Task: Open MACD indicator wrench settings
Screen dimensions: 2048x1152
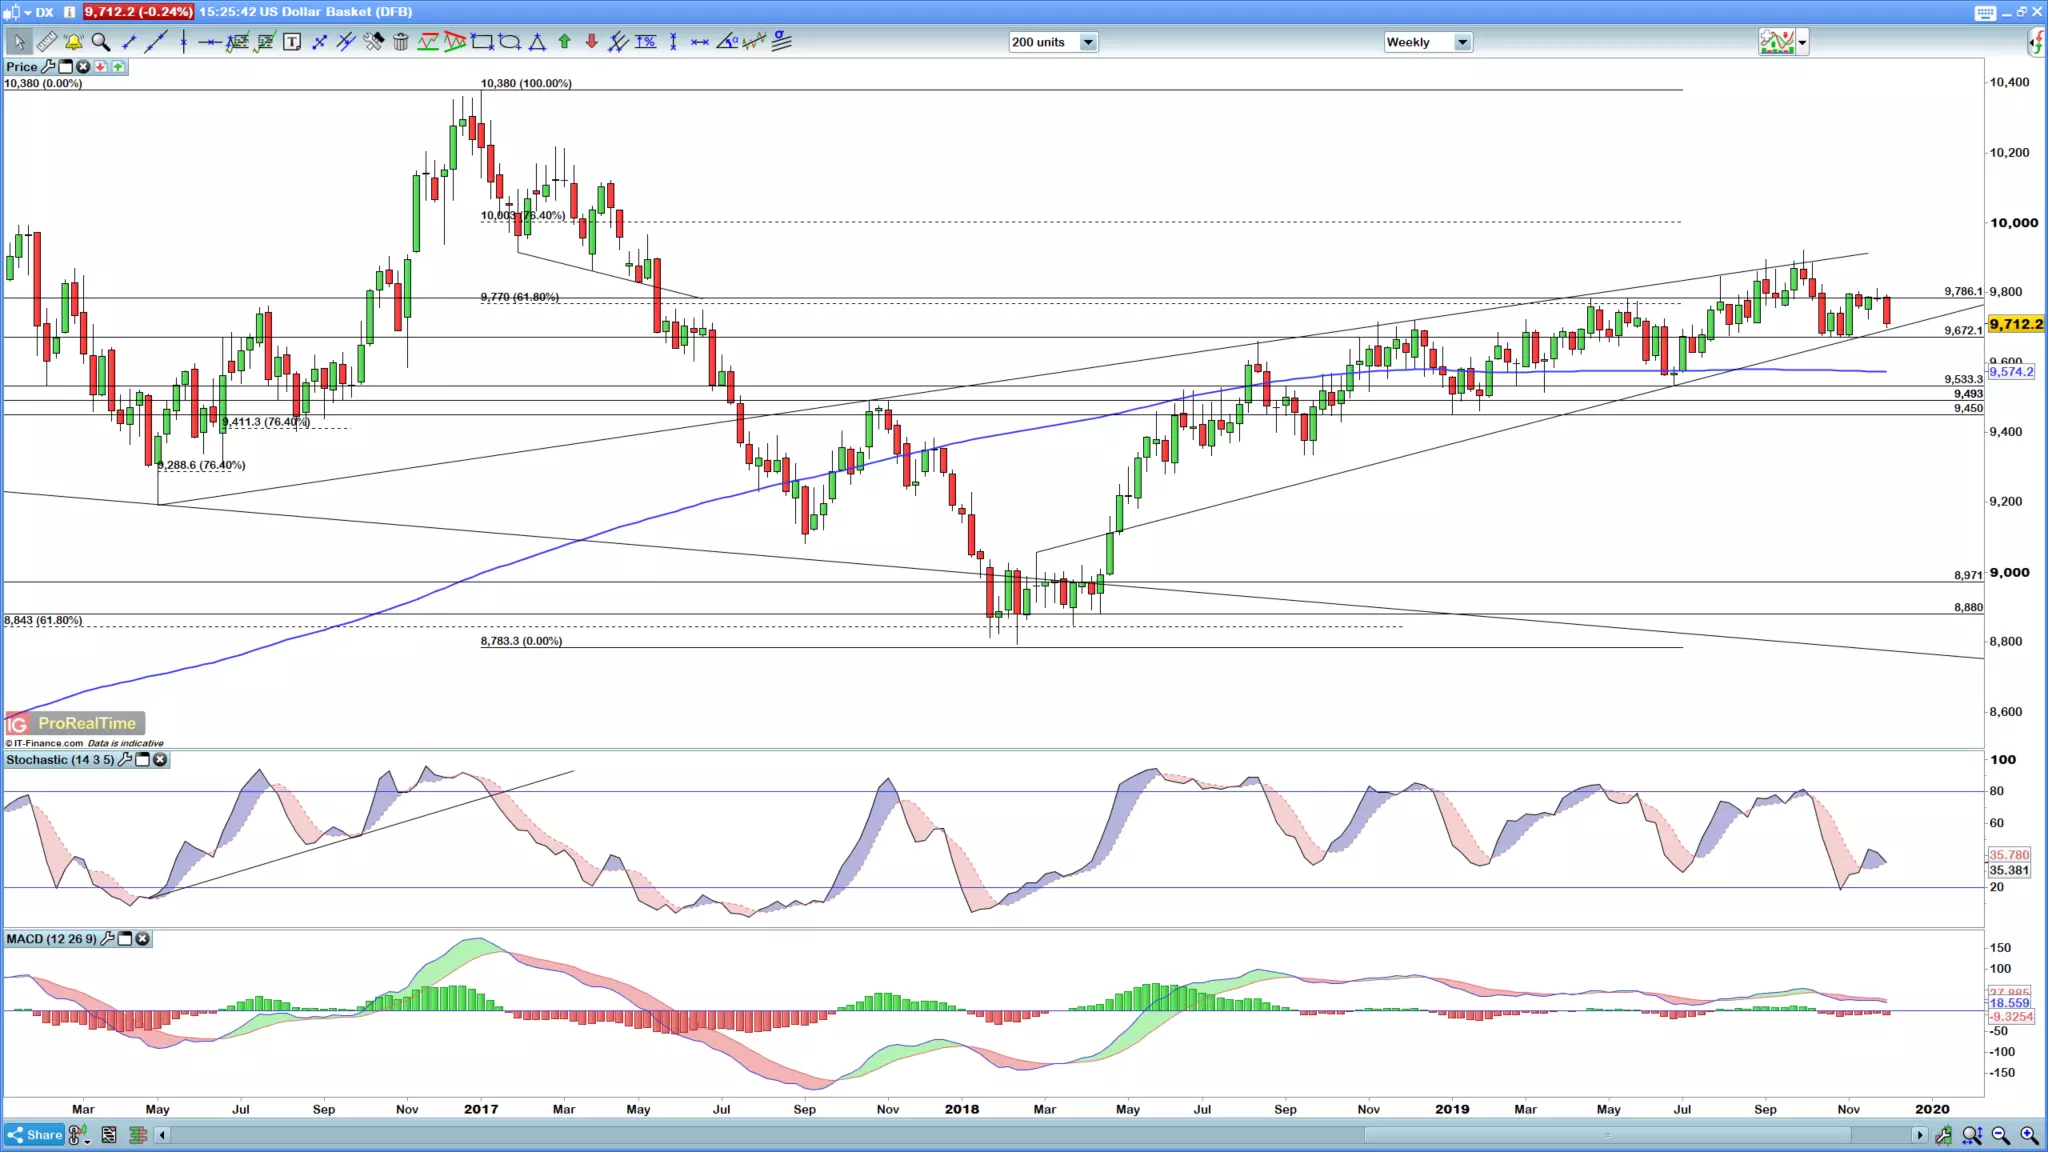Action: click(x=108, y=939)
